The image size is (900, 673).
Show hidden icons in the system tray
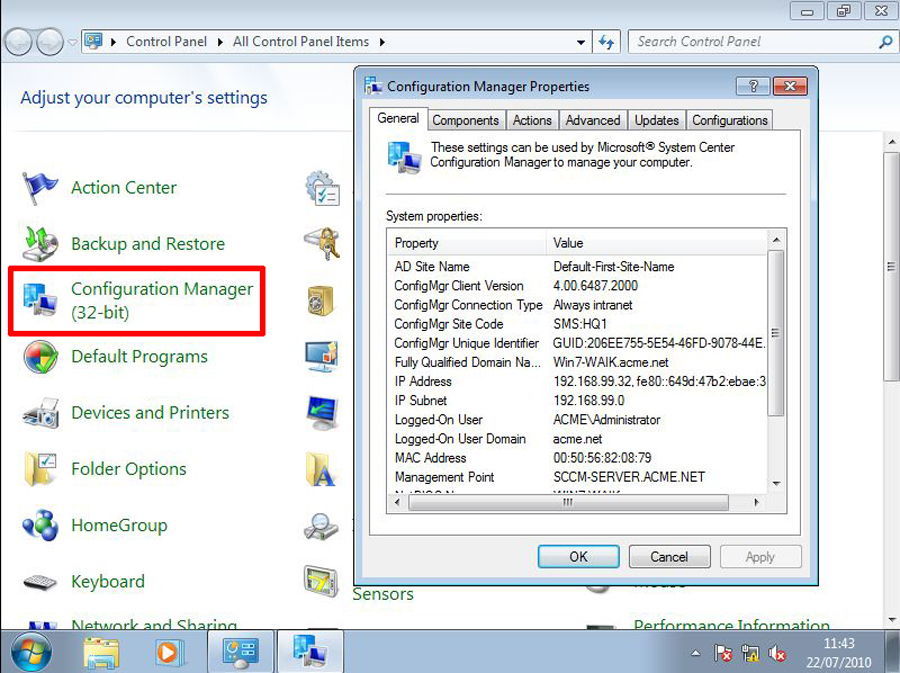pyautogui.click(x=695, y=653)
